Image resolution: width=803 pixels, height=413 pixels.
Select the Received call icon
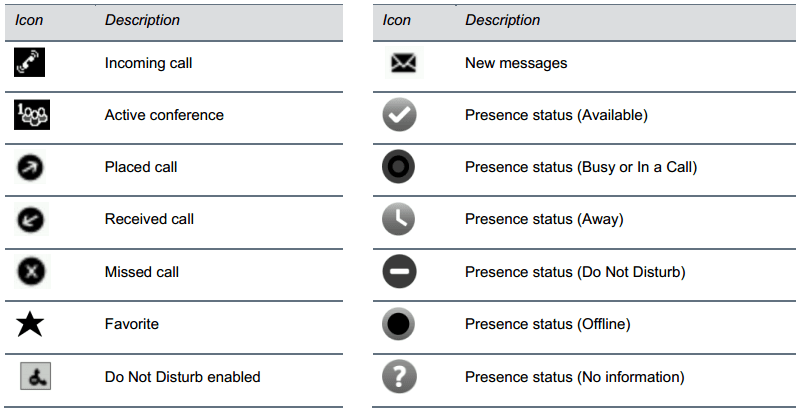(31, 220)
